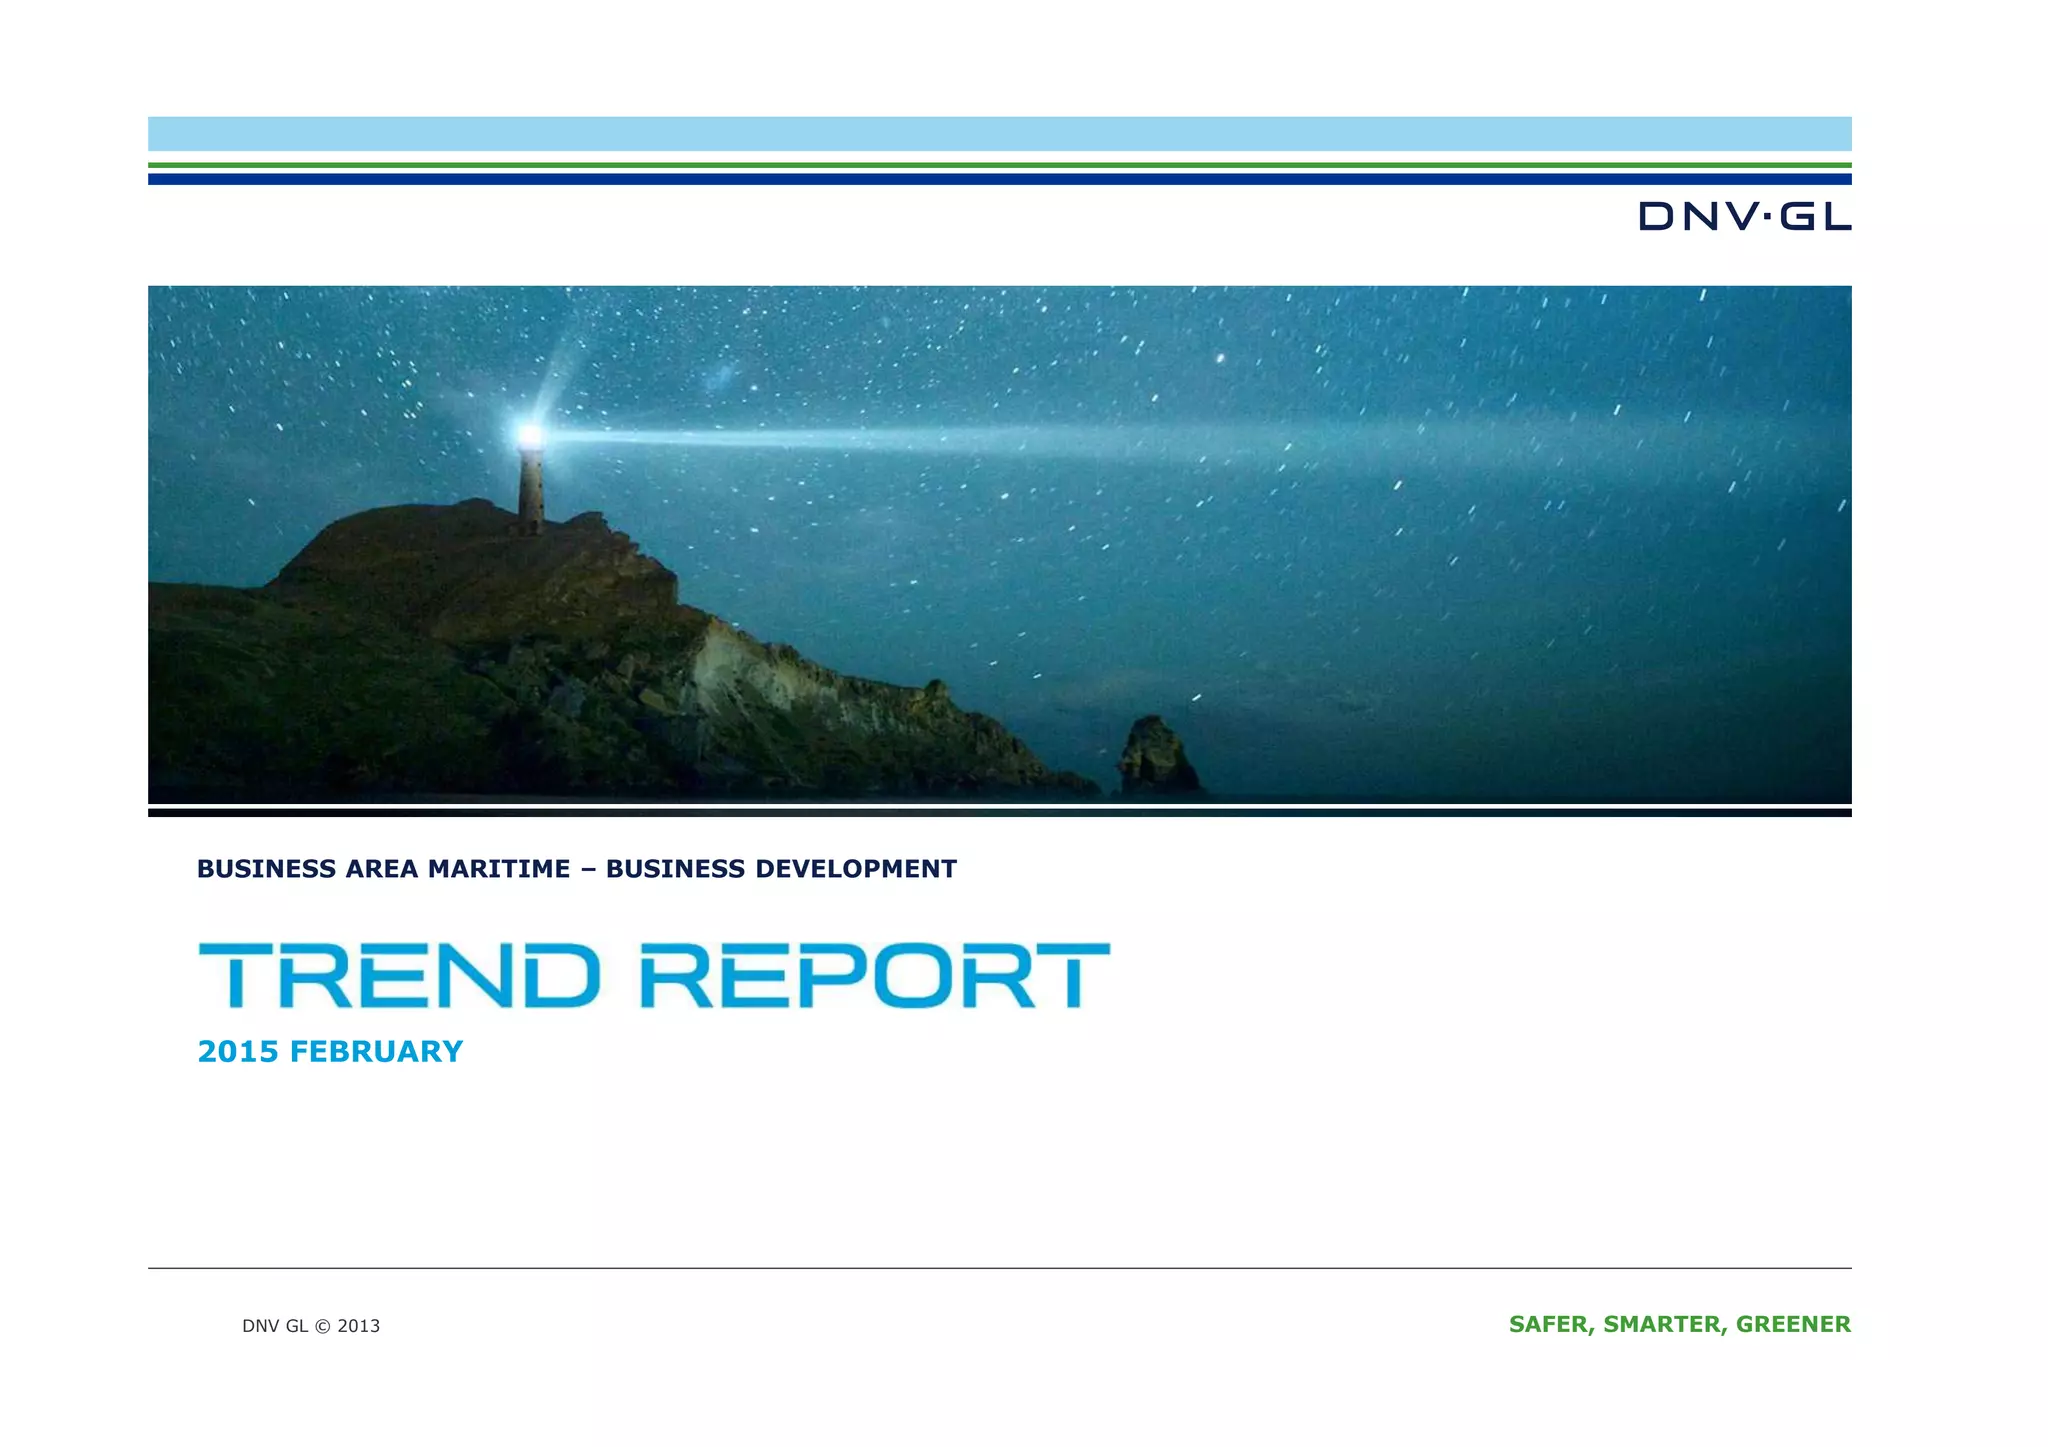Image resolution: width=2048 pixels, height=1447 pixels.
Task: Click the DNV GL © 2013 copyright notice
Action: click(311, 1326)
